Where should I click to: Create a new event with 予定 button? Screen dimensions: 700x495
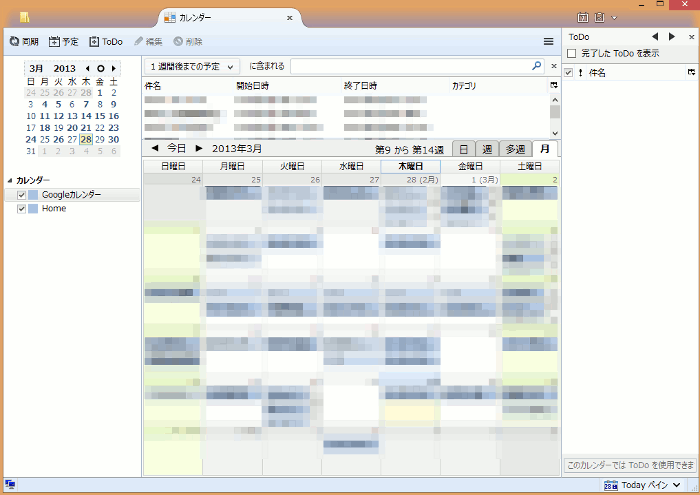63,41
